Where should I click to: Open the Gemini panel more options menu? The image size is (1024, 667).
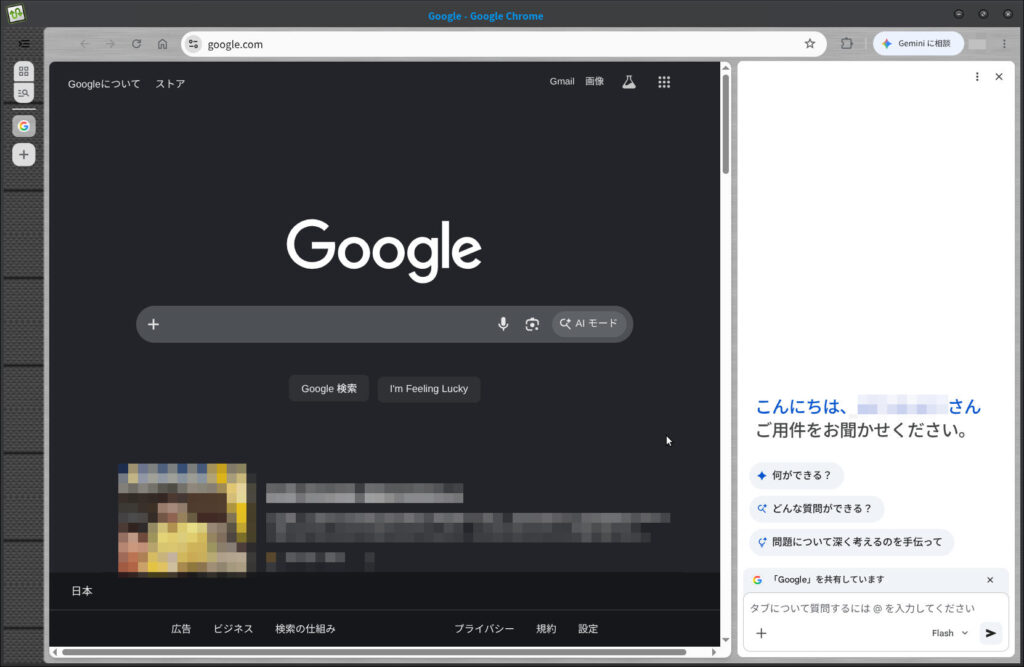977,77
